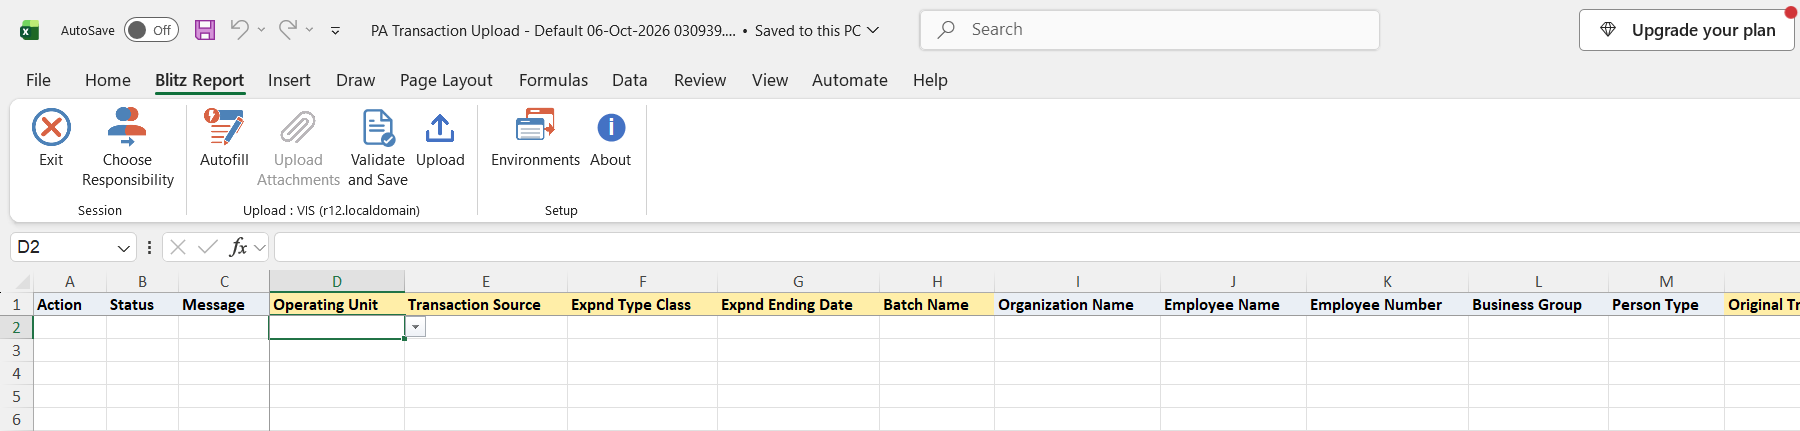The width and height of the screenshot is (1800, 431).
Task: Run the Autofill tool
Action: tap(224, 137)
